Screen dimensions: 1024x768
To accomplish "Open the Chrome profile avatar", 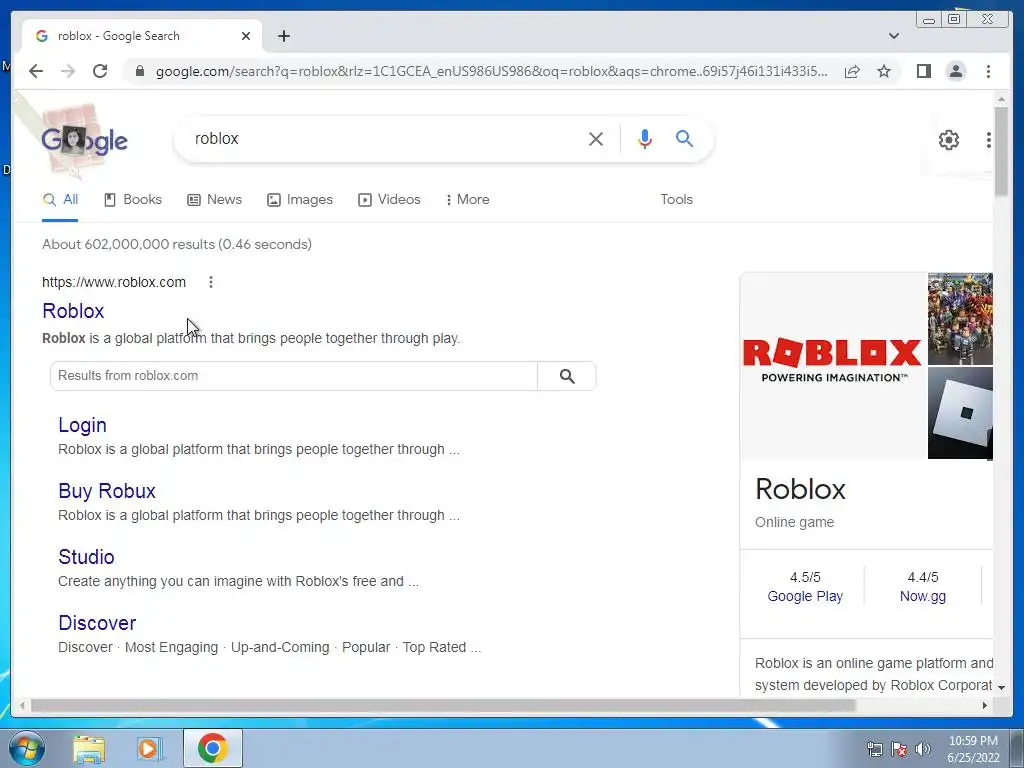I will click(x=955, y=71).
